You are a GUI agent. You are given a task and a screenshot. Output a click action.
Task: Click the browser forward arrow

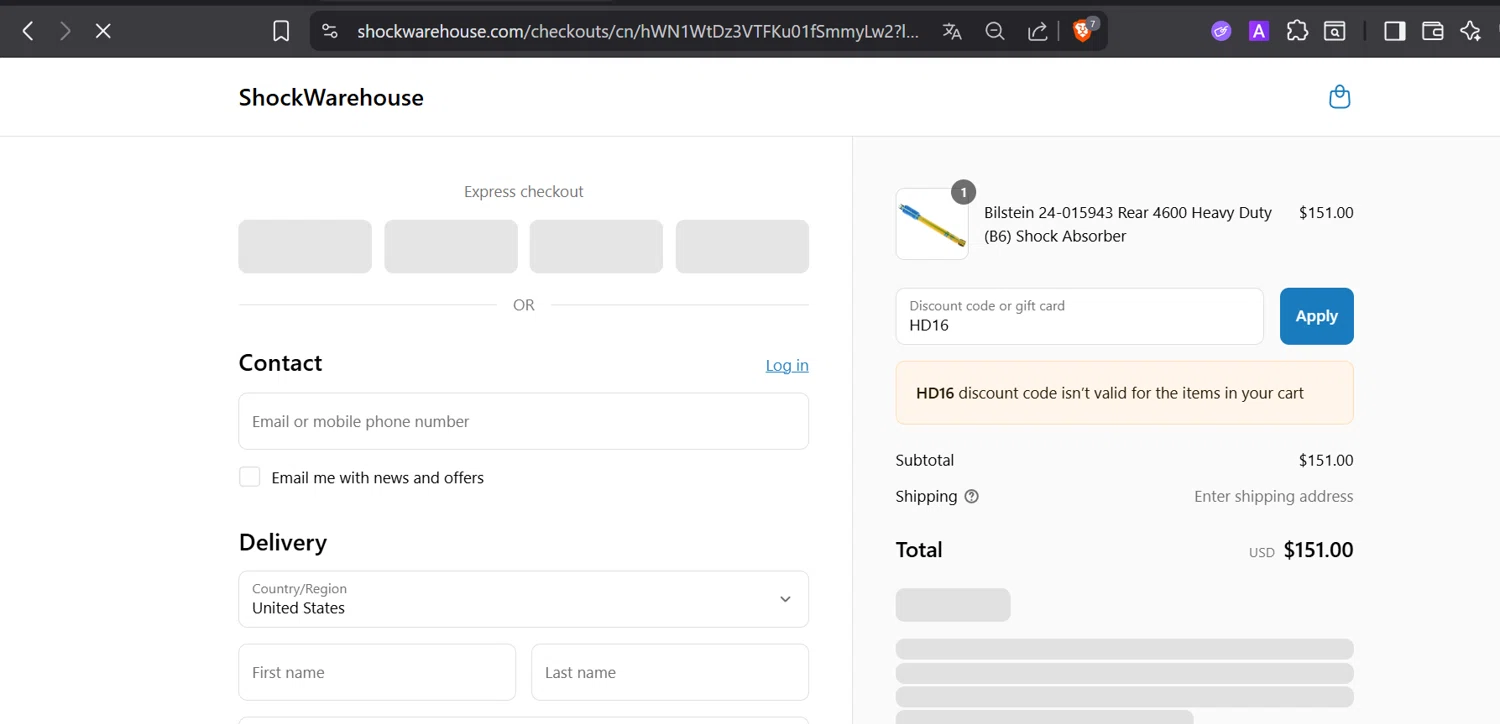pyautogui.click(x=65, y=31)
